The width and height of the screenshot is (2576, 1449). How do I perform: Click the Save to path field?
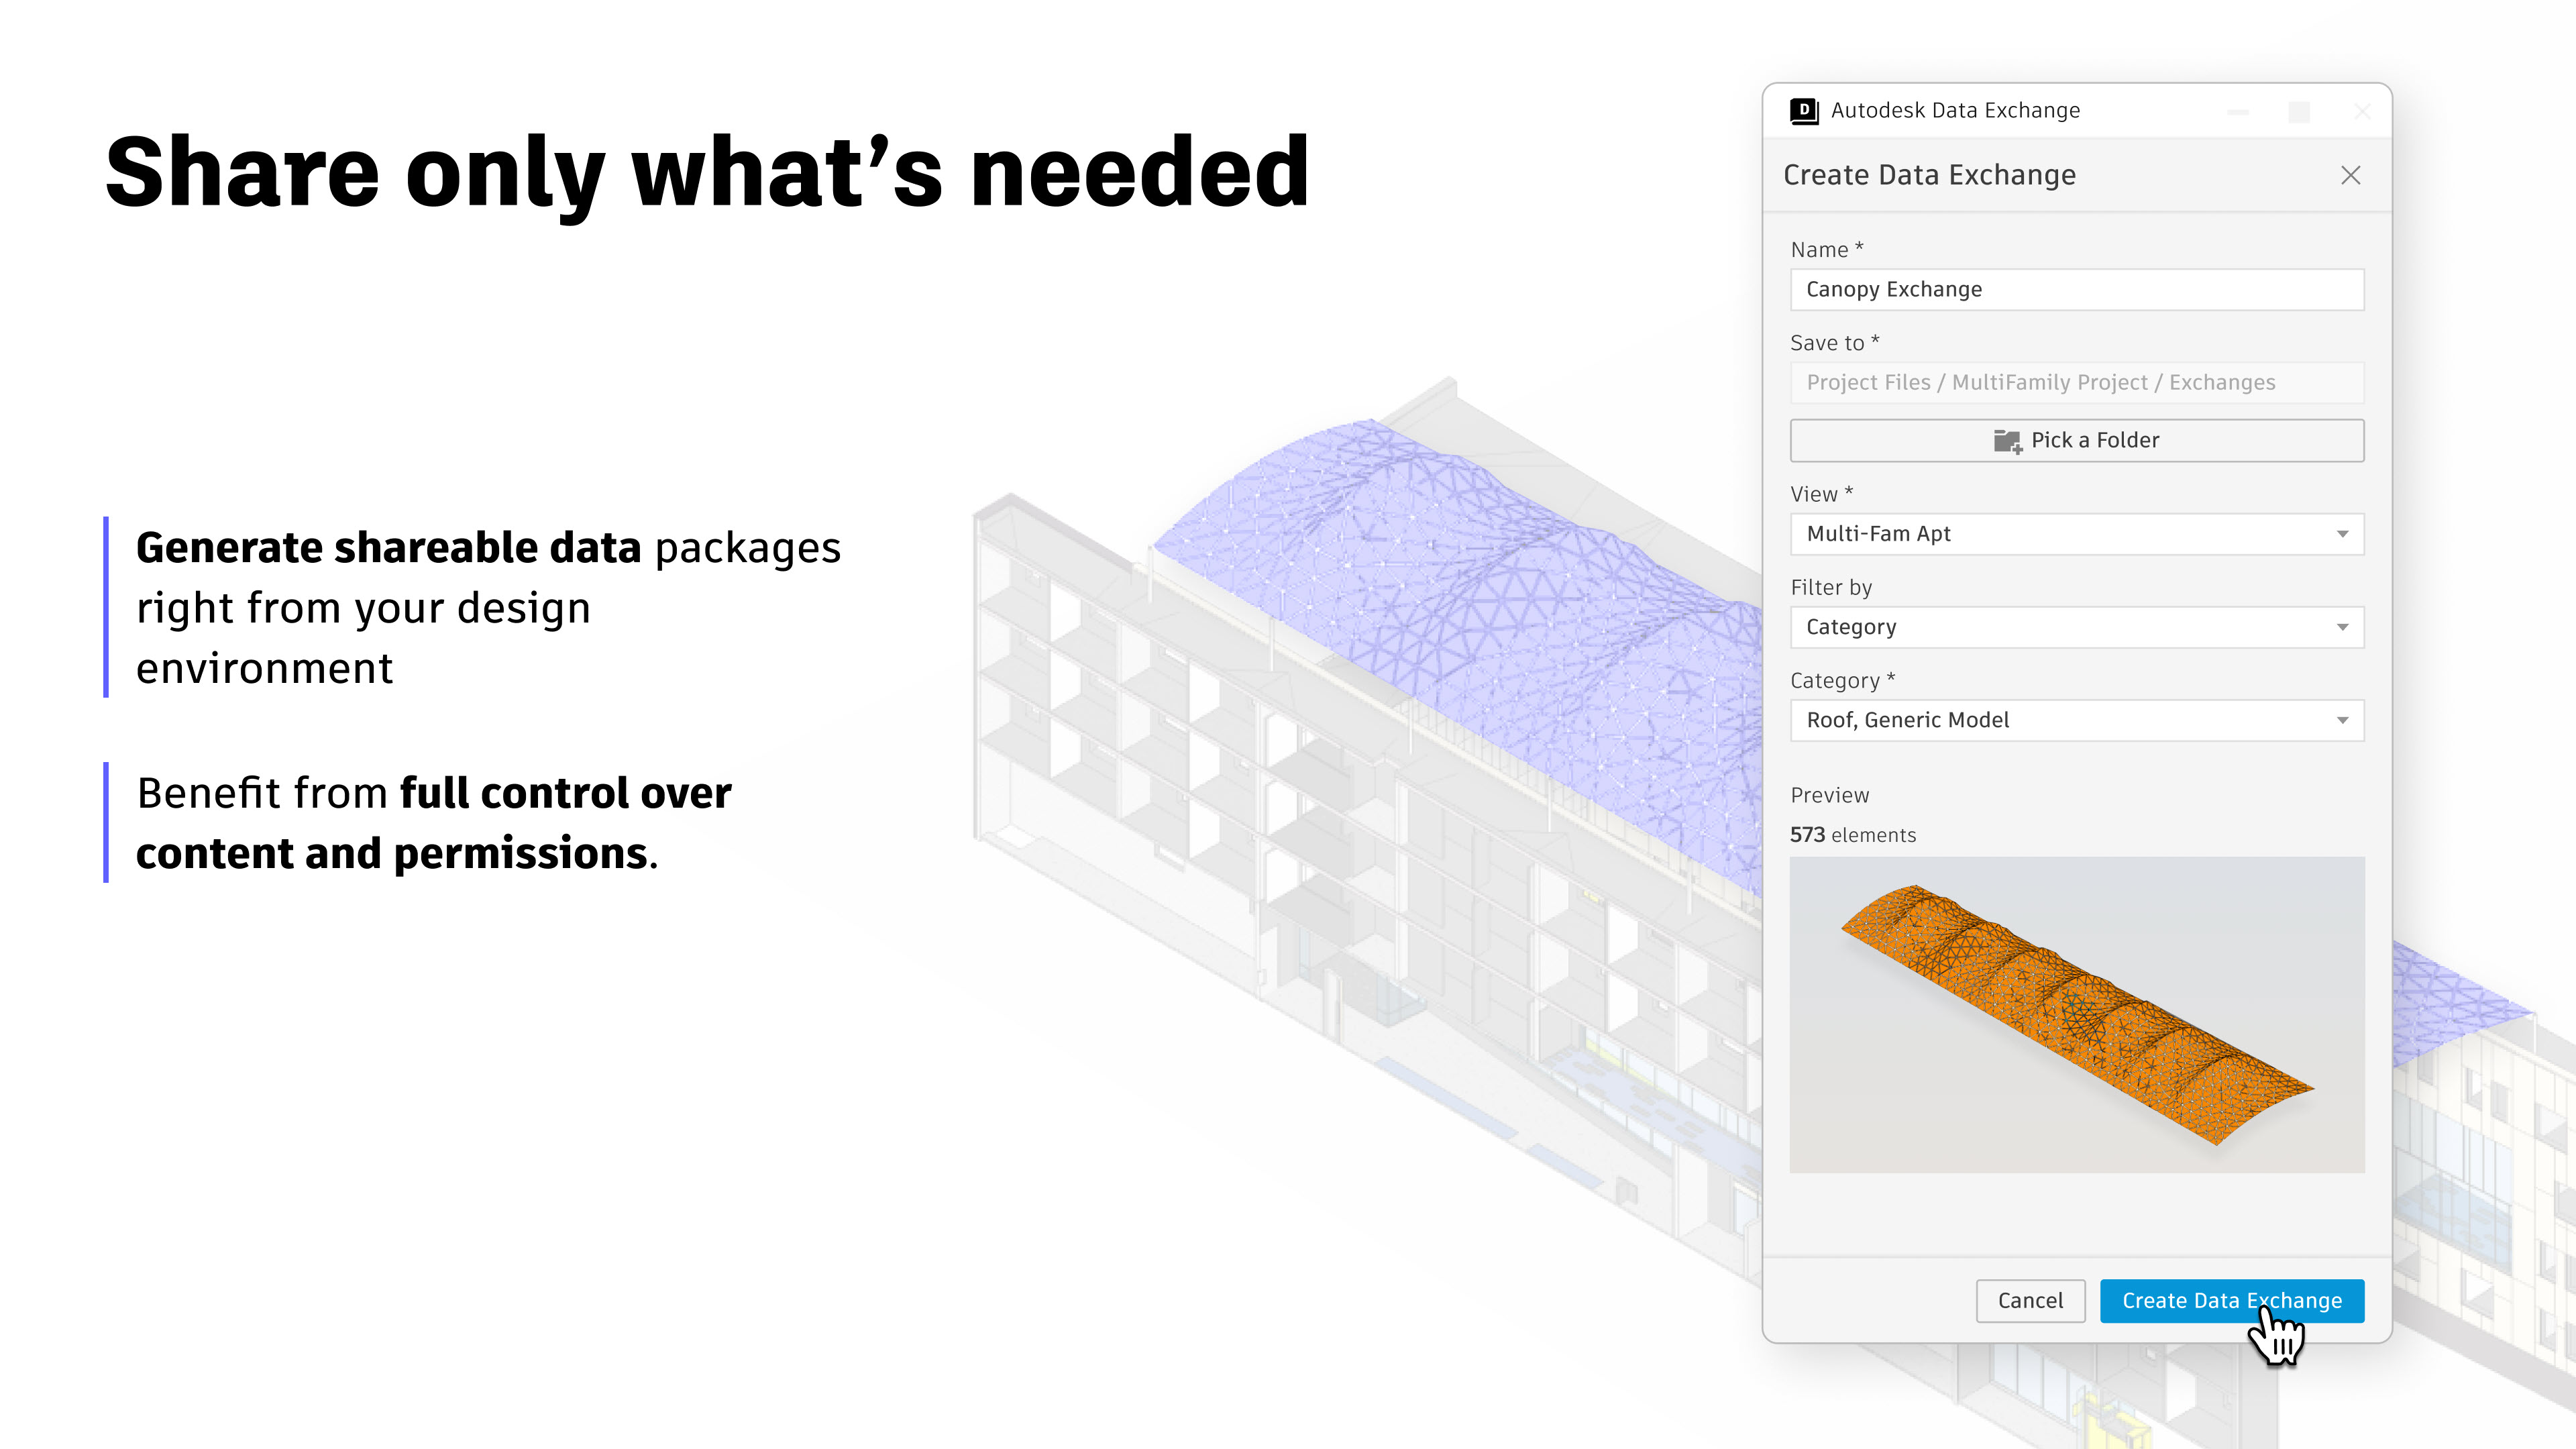pos(2076,383)
